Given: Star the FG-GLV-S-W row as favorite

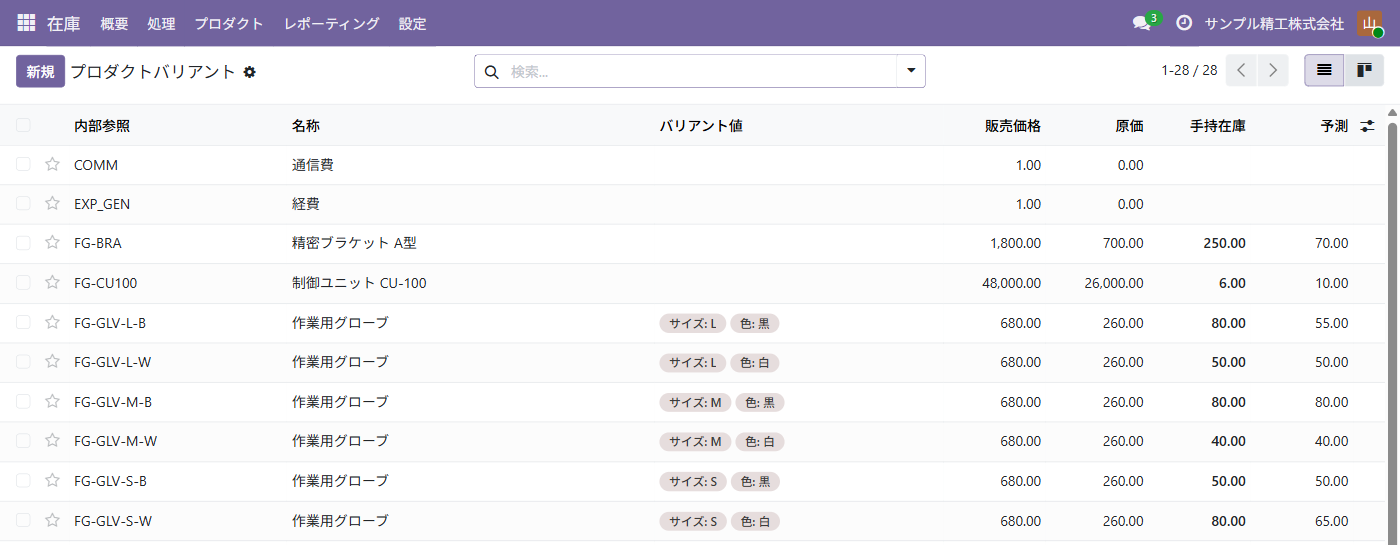Looking at the screenshot, I should (x=52, y=521).
